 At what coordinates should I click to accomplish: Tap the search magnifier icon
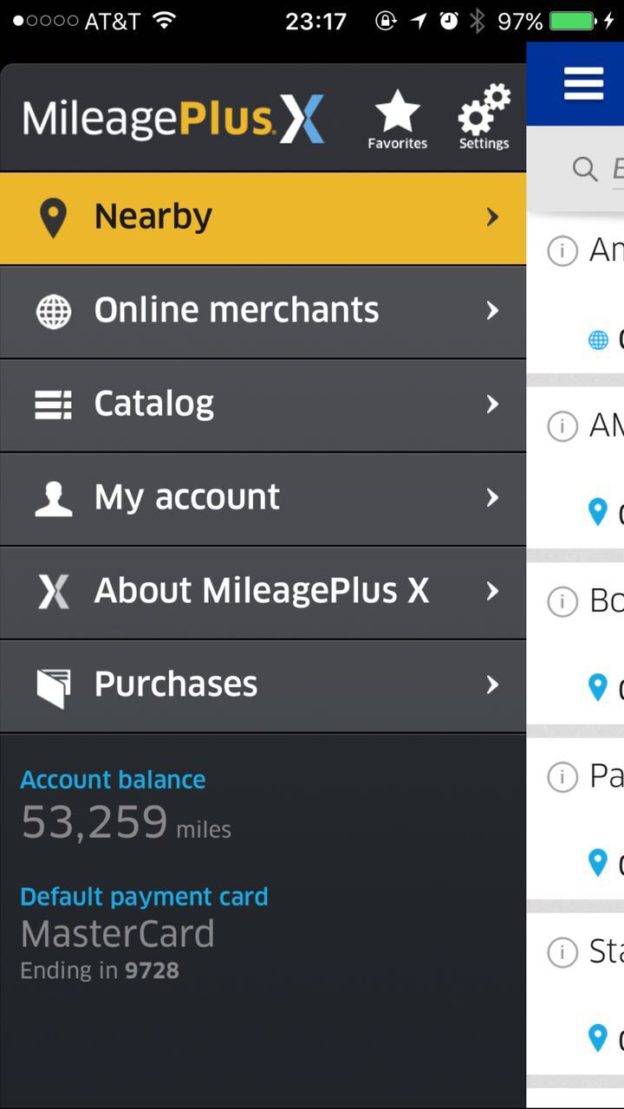(585, 169)
